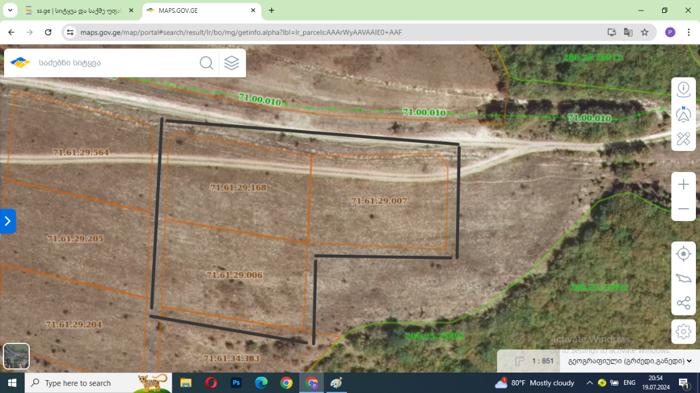Activate the parcel info identify tool

(683, 89)
